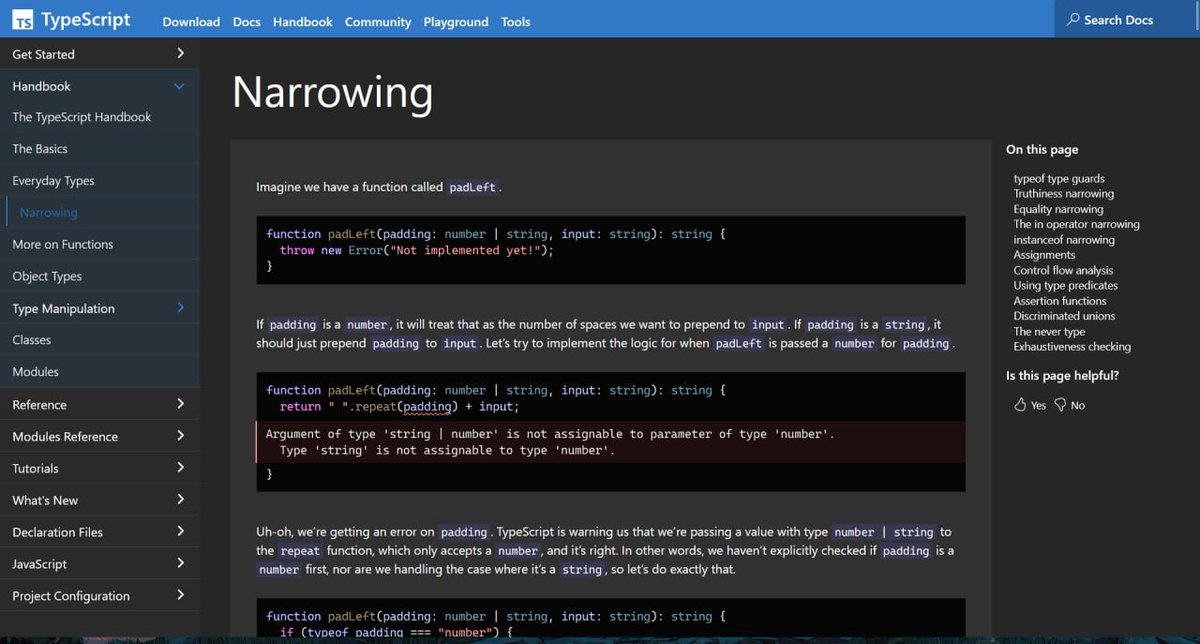Select the Narrowing sidebar item
This screenshot has width=1200, height=644.
tap(48, 213)
